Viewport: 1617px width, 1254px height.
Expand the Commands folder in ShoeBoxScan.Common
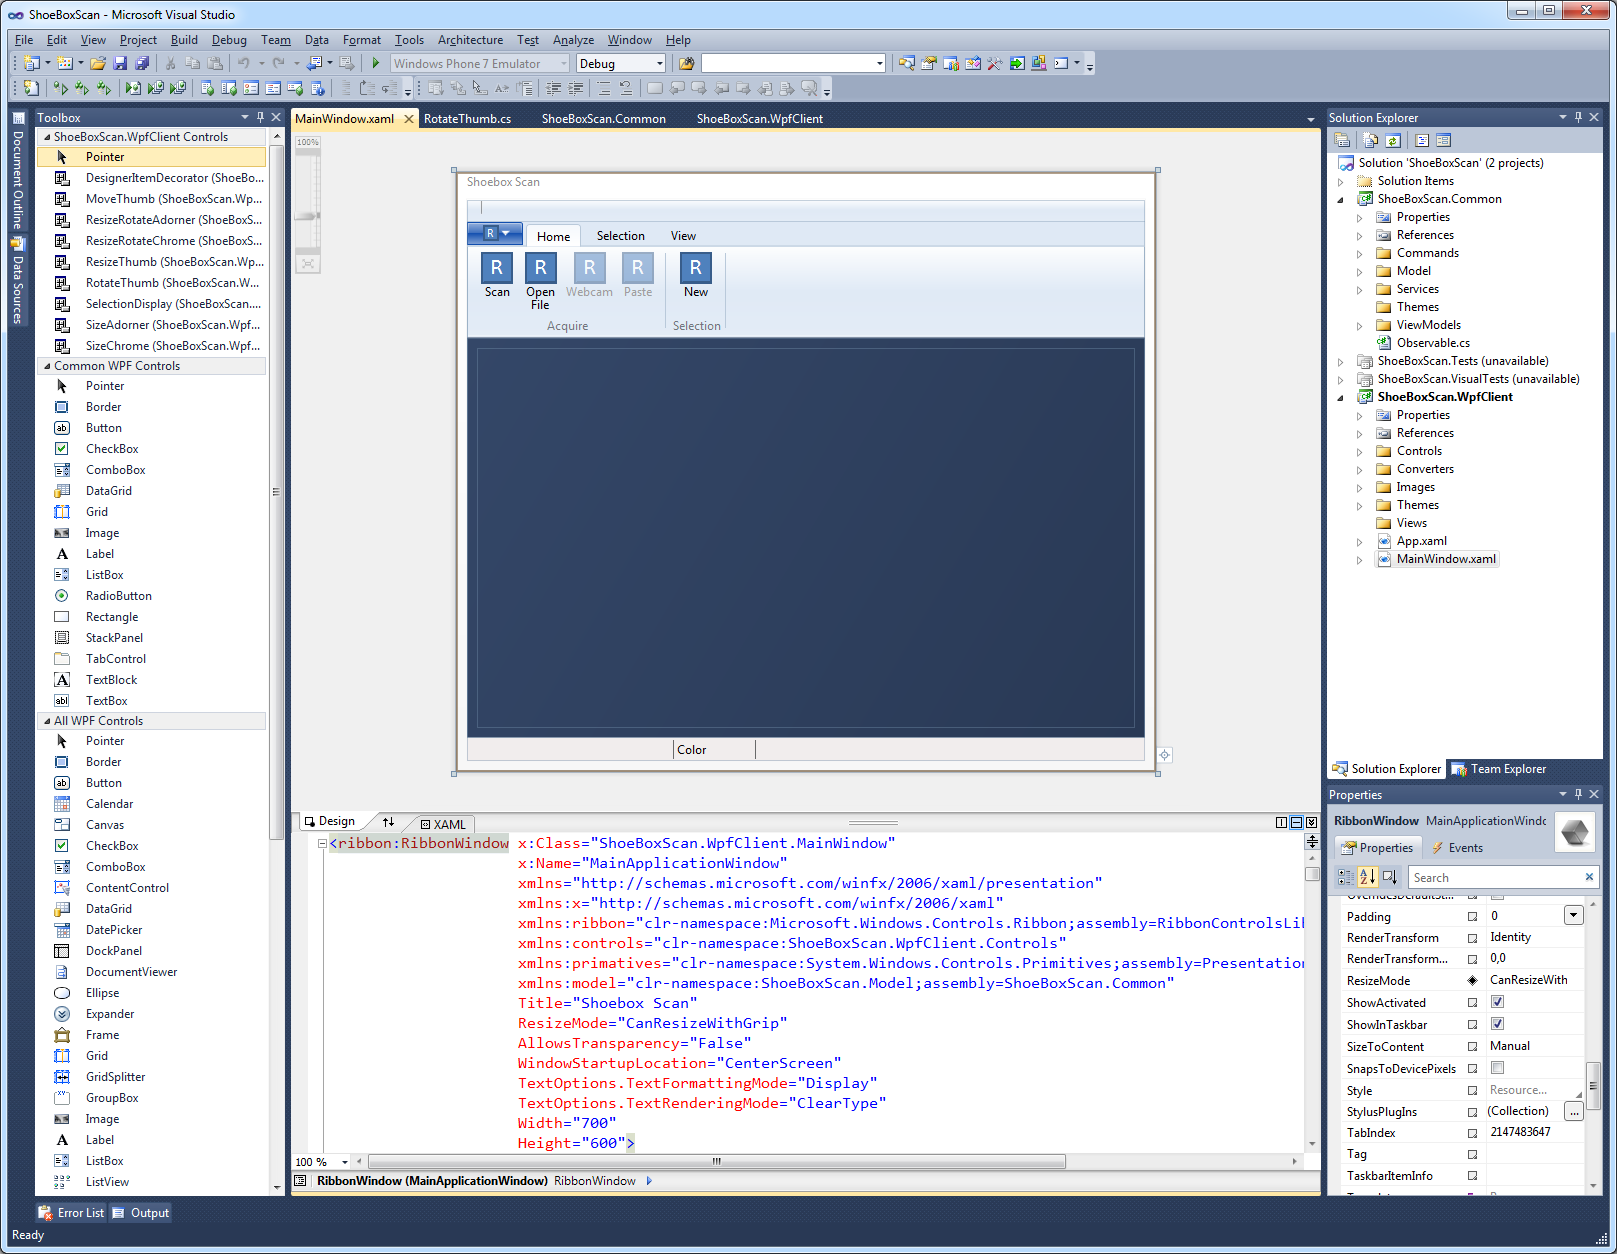point(1360,254)
